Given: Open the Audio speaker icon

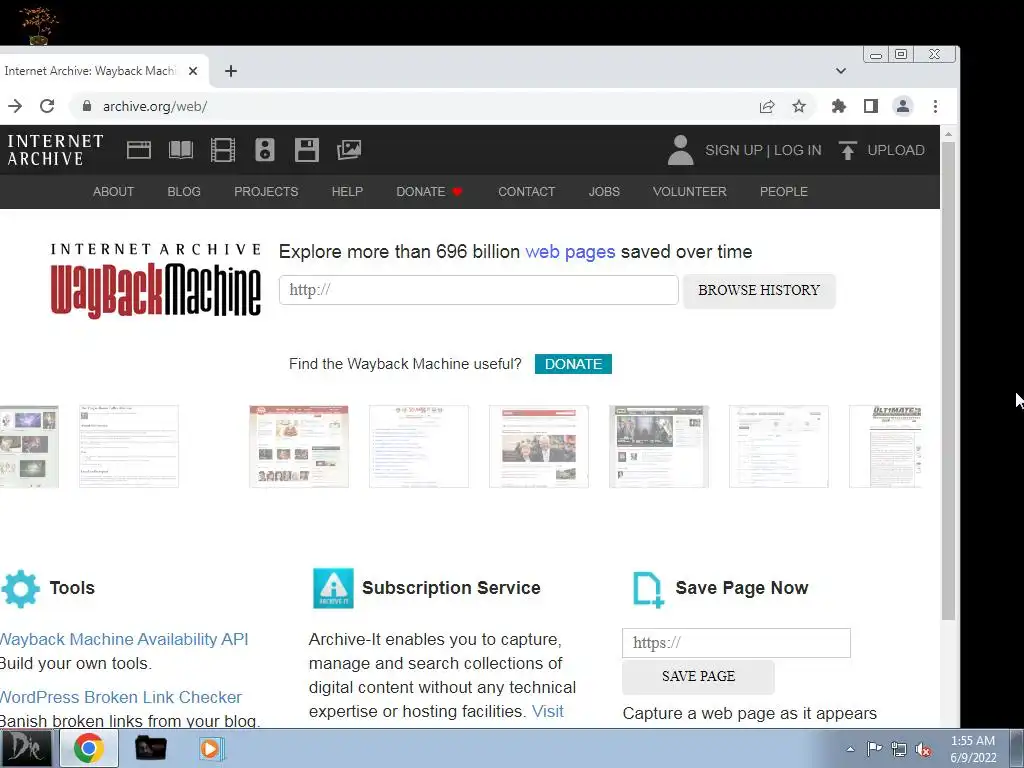Looking at the screenshot, I should pyautogui.click(x=264, y=150).
